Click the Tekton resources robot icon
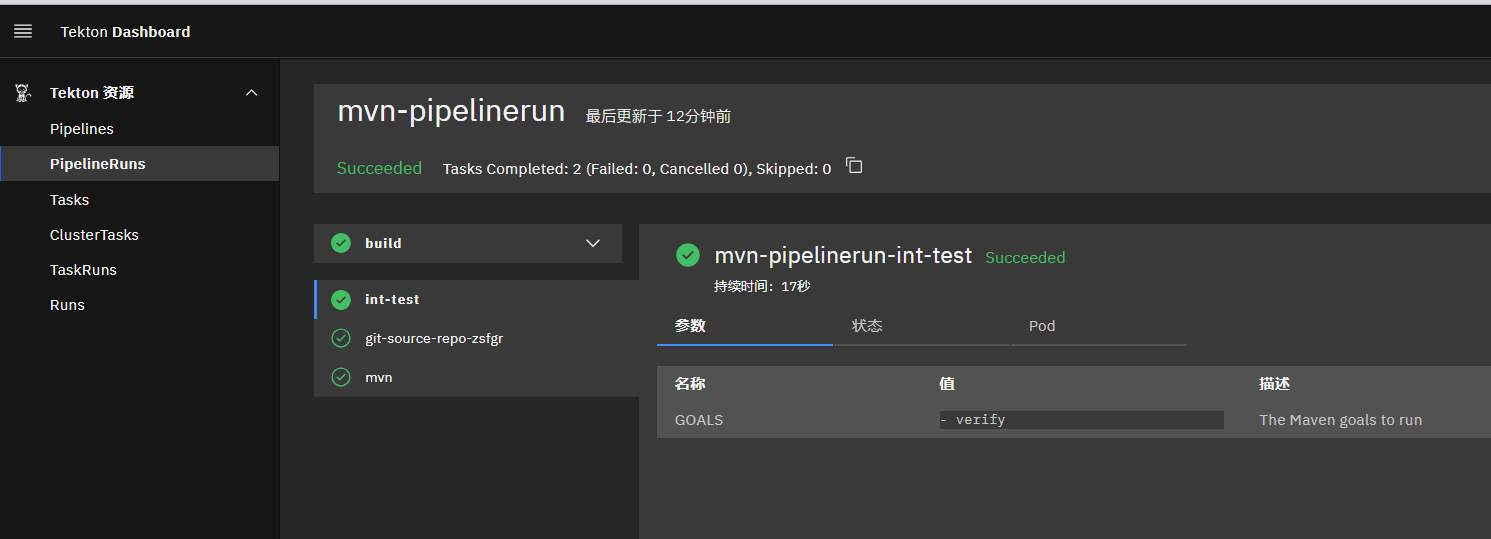 [x=23, y=93]
